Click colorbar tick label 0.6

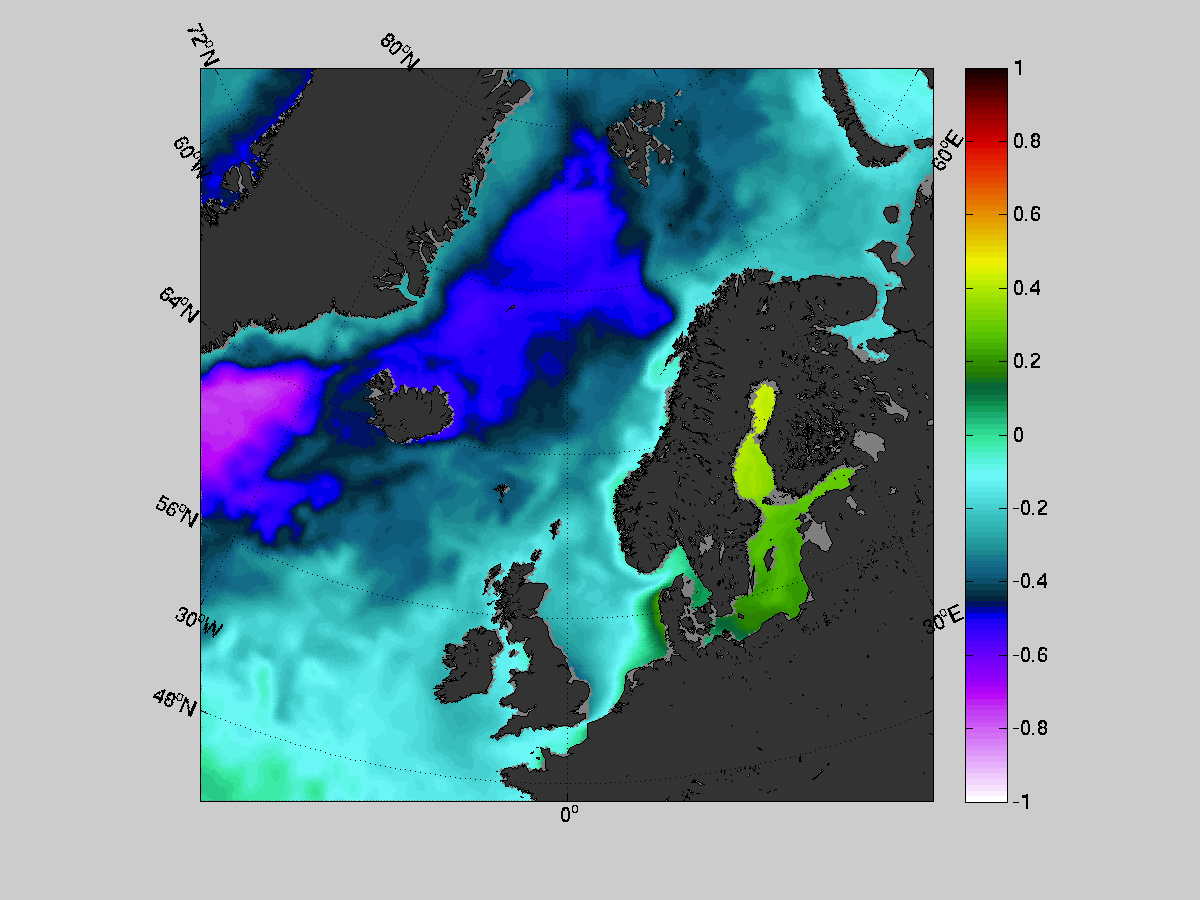coord(1025,214)
